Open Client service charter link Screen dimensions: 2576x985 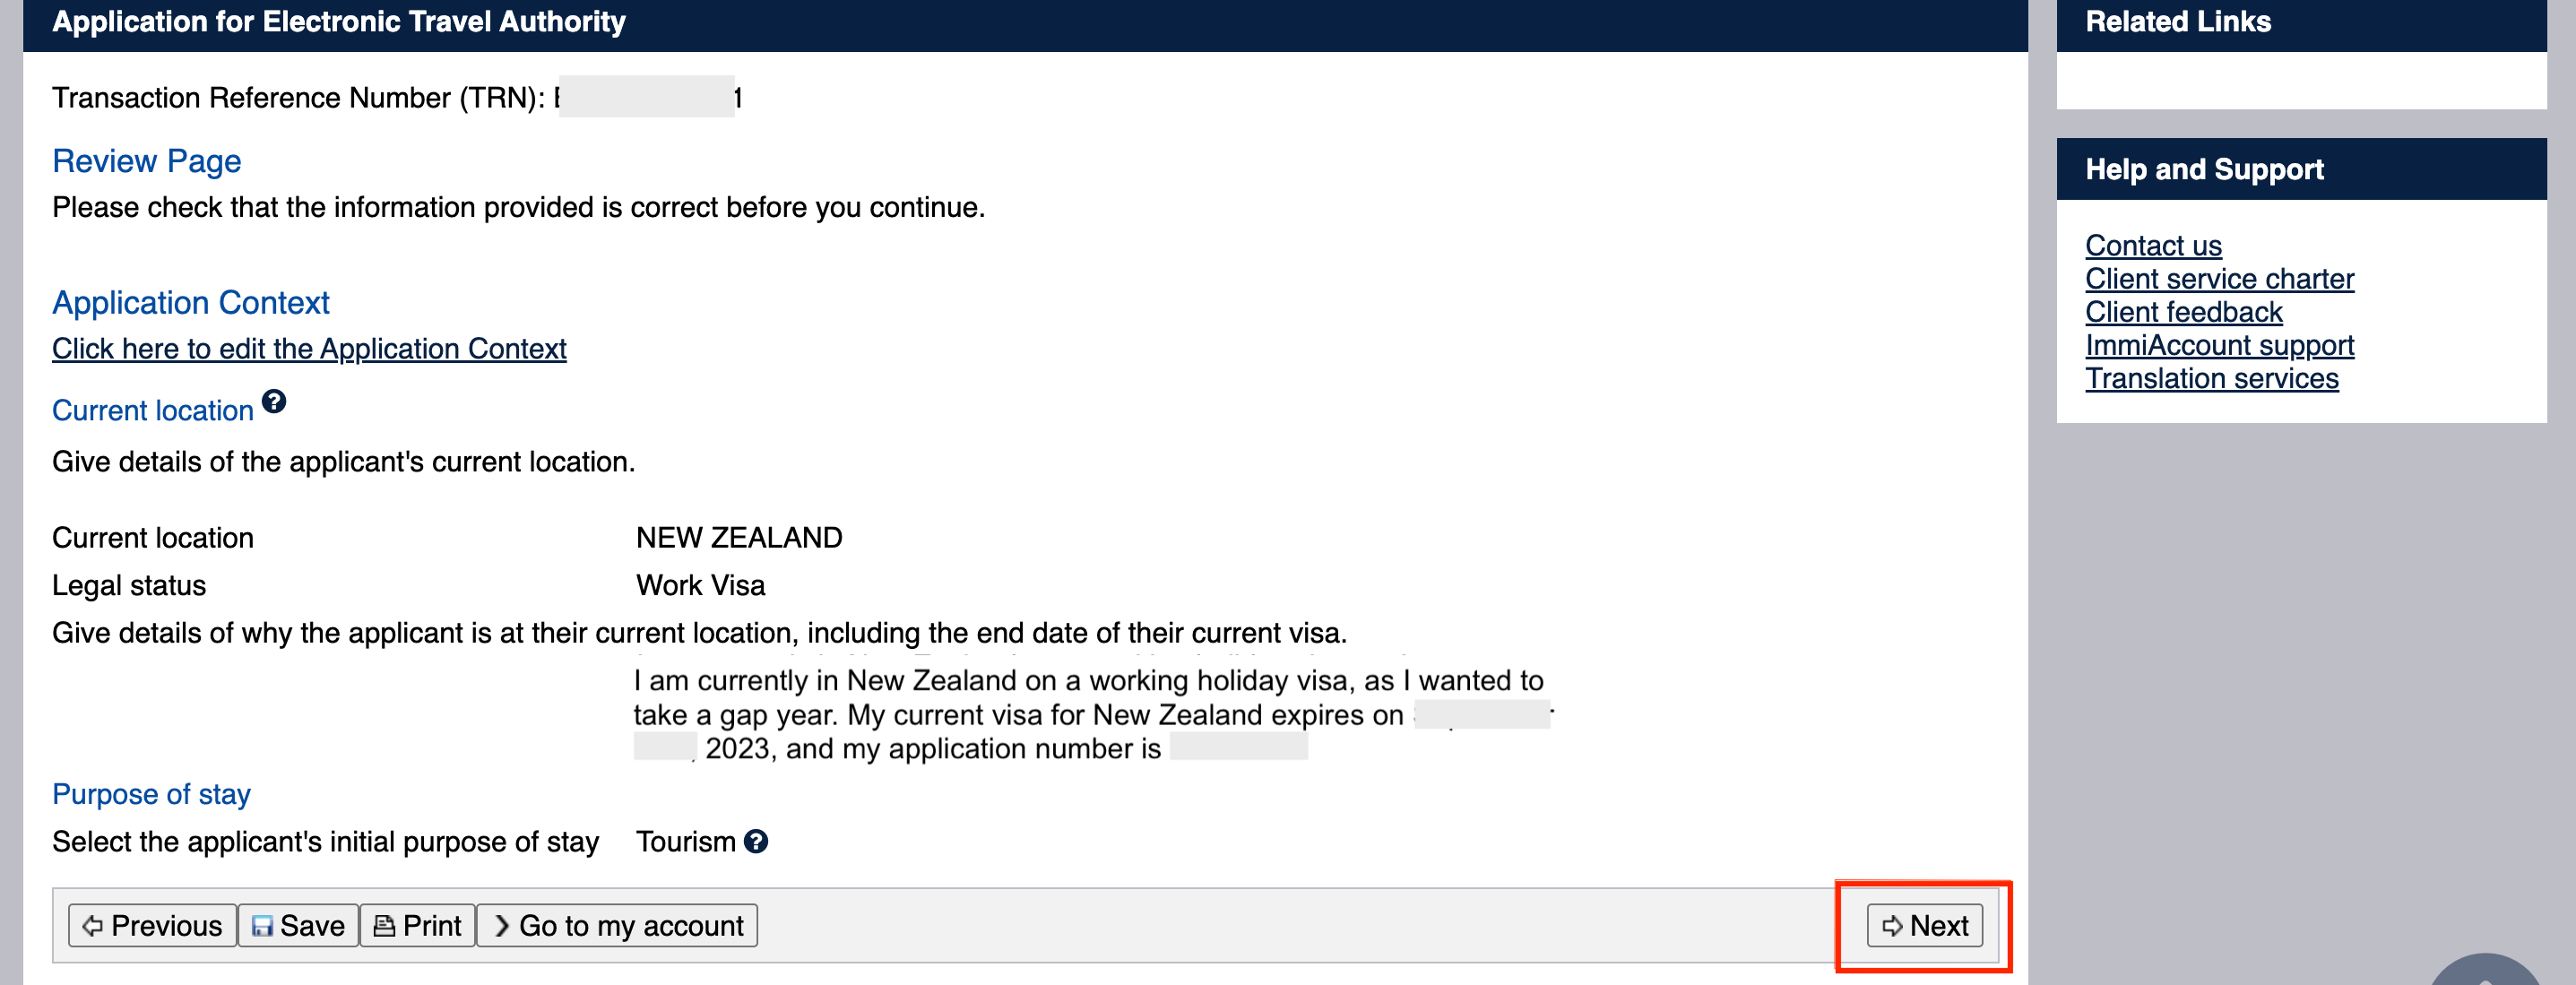pos(2219,279)
